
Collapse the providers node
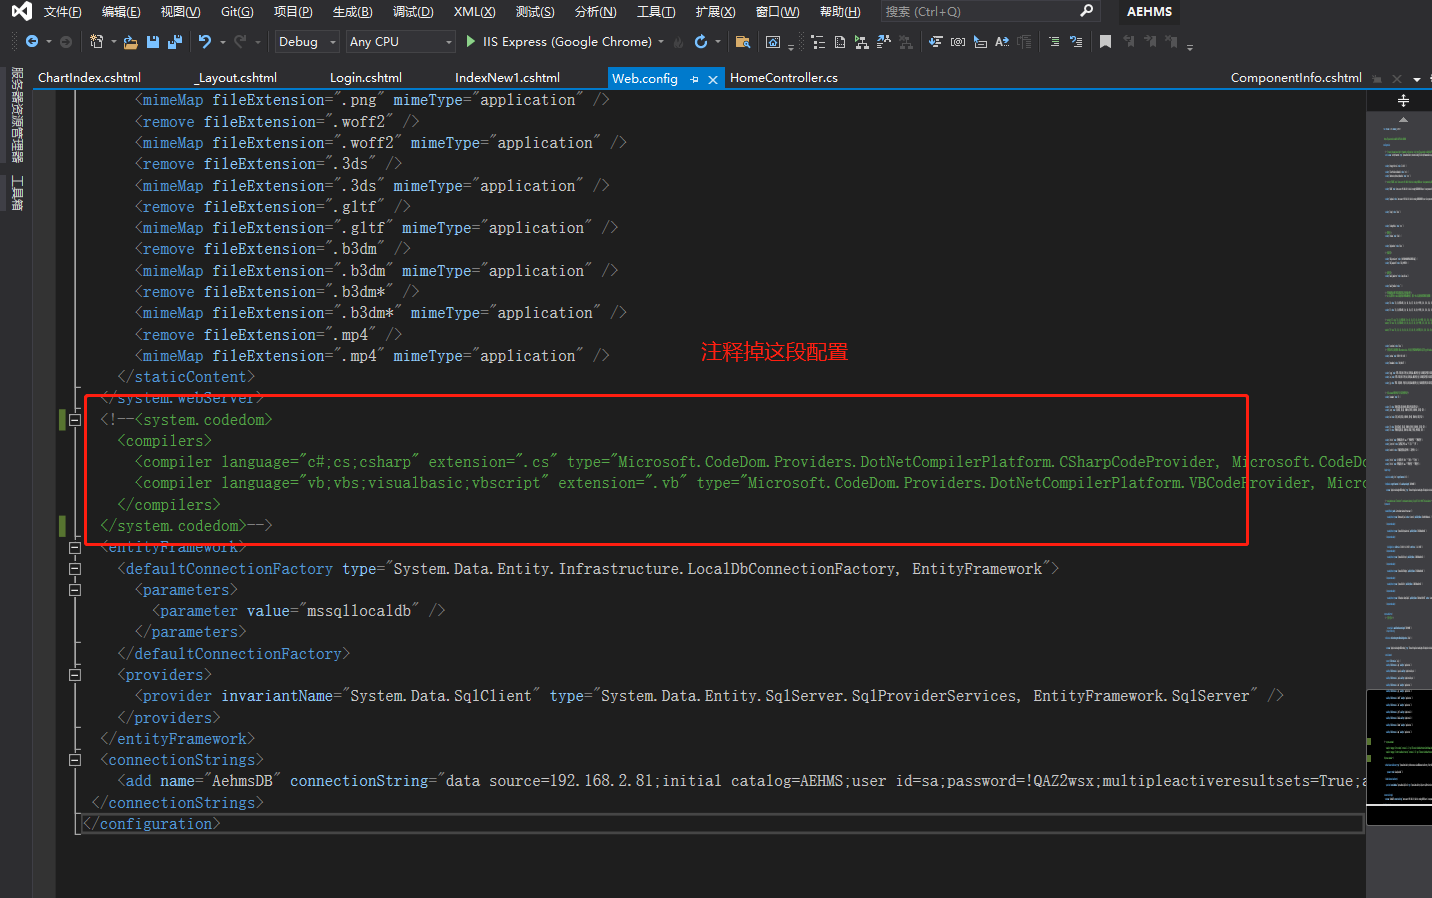[x=75, y=675]
